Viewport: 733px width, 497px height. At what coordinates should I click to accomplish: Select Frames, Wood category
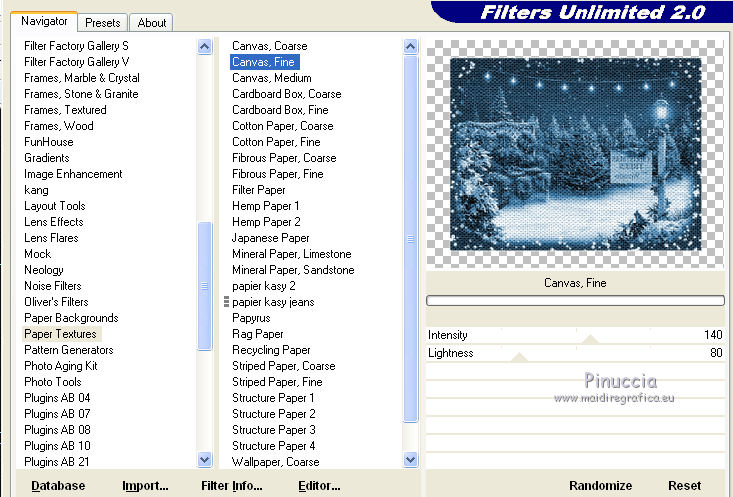(59, 126)
